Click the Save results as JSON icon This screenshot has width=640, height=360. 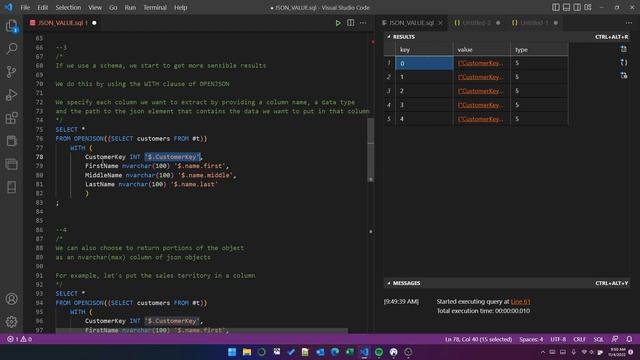click(624, 62)
